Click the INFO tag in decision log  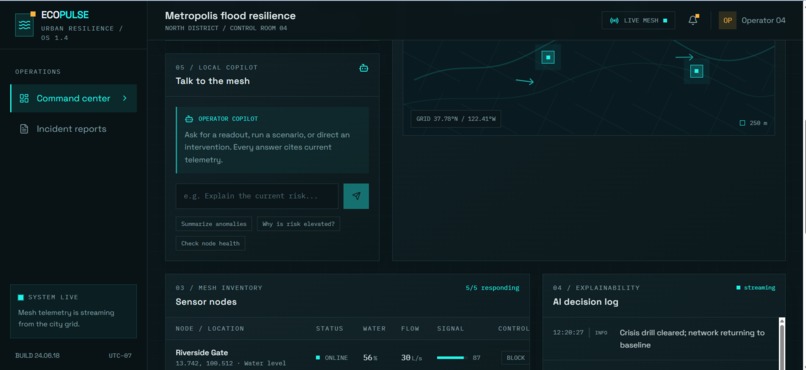(601, 332)
